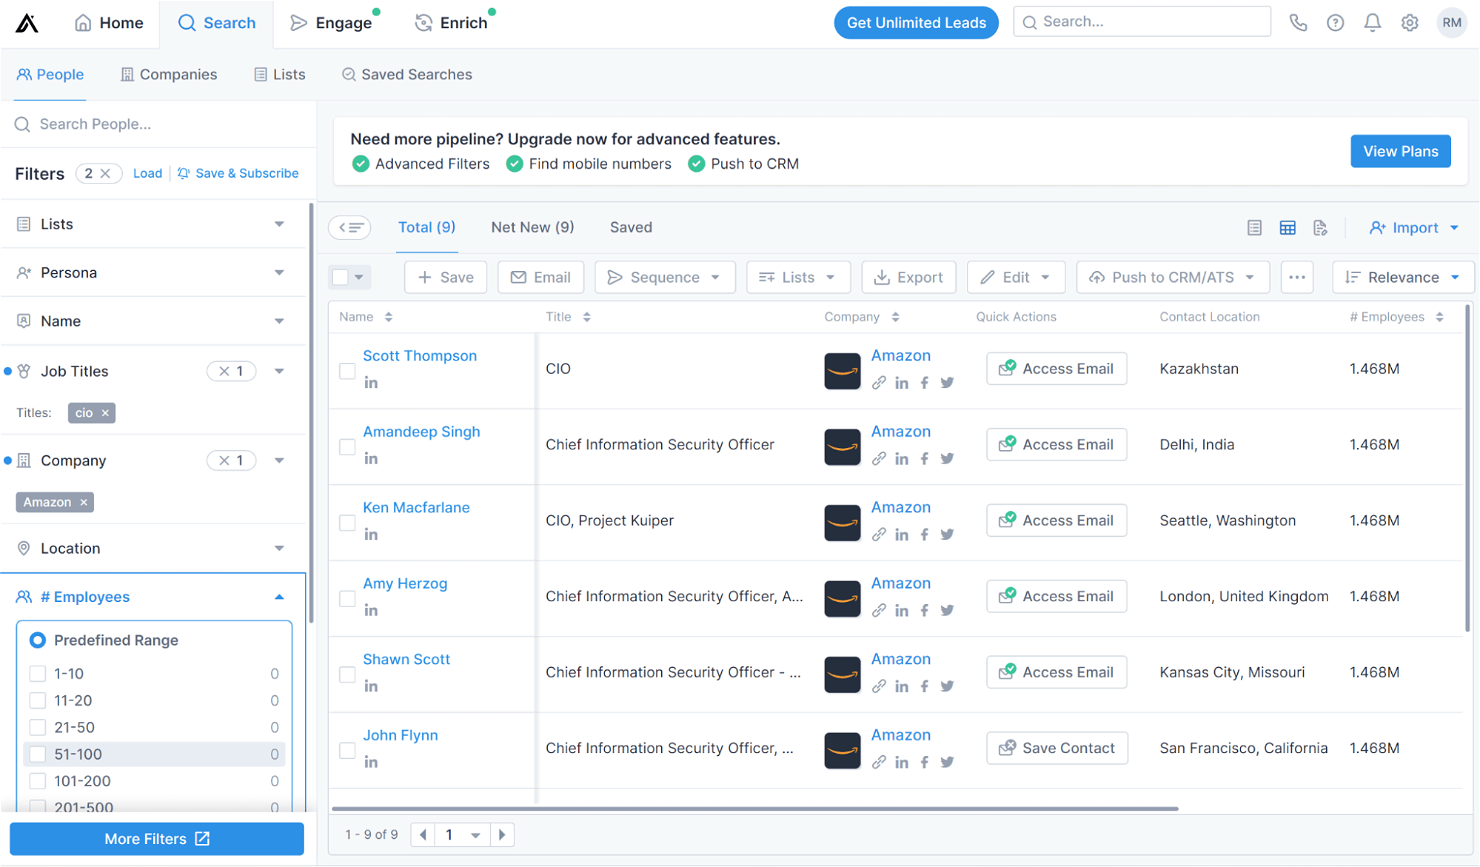Check the 21-50 employees range
The image size is (1480, 867).
click(38, 727)
